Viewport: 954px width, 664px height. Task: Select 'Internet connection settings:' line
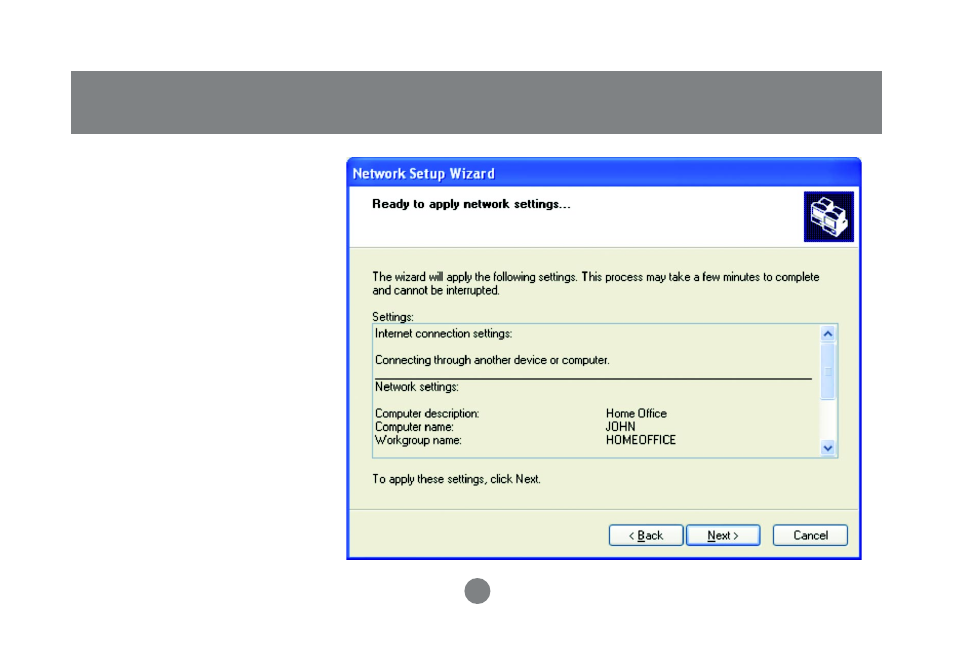[x=444, y=334]
